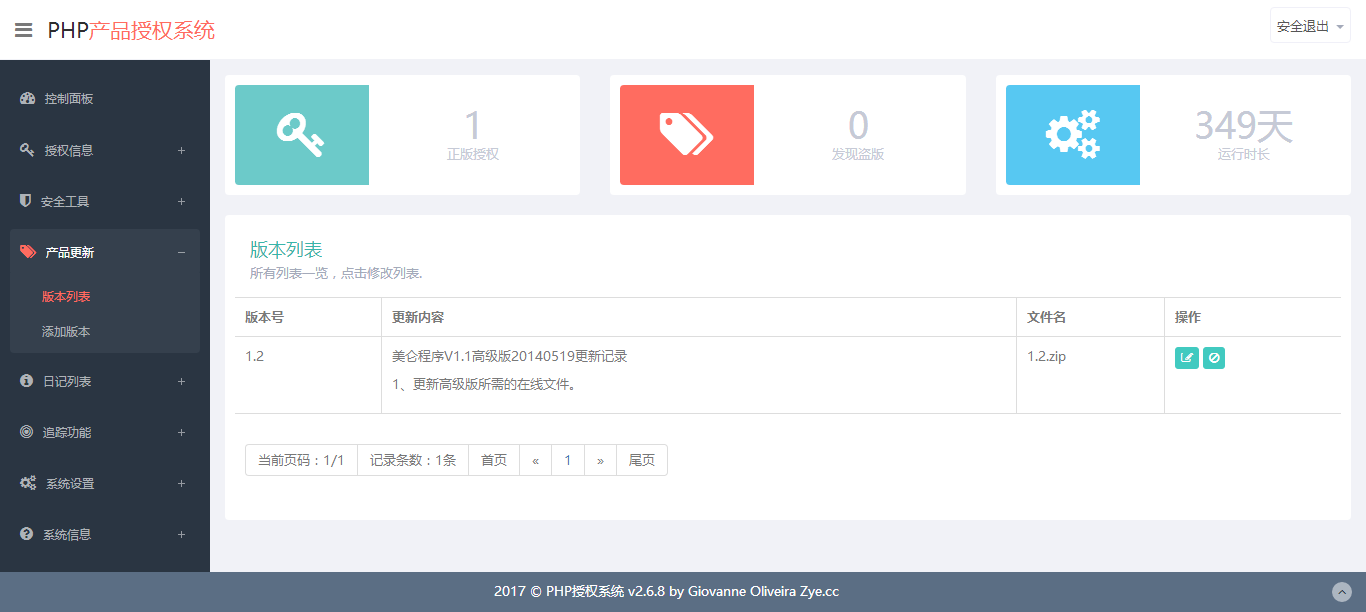The height and width of the screenshot is (612, 1366).
Task: Open the 安全退出 dropdown
Action: pyautogui.click(x=1310, y=27)
